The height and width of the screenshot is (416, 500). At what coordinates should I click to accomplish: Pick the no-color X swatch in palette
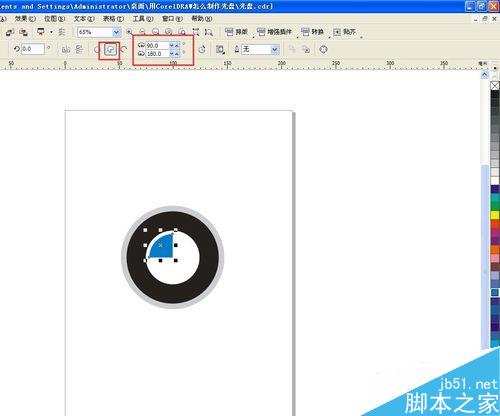point(495,86)
